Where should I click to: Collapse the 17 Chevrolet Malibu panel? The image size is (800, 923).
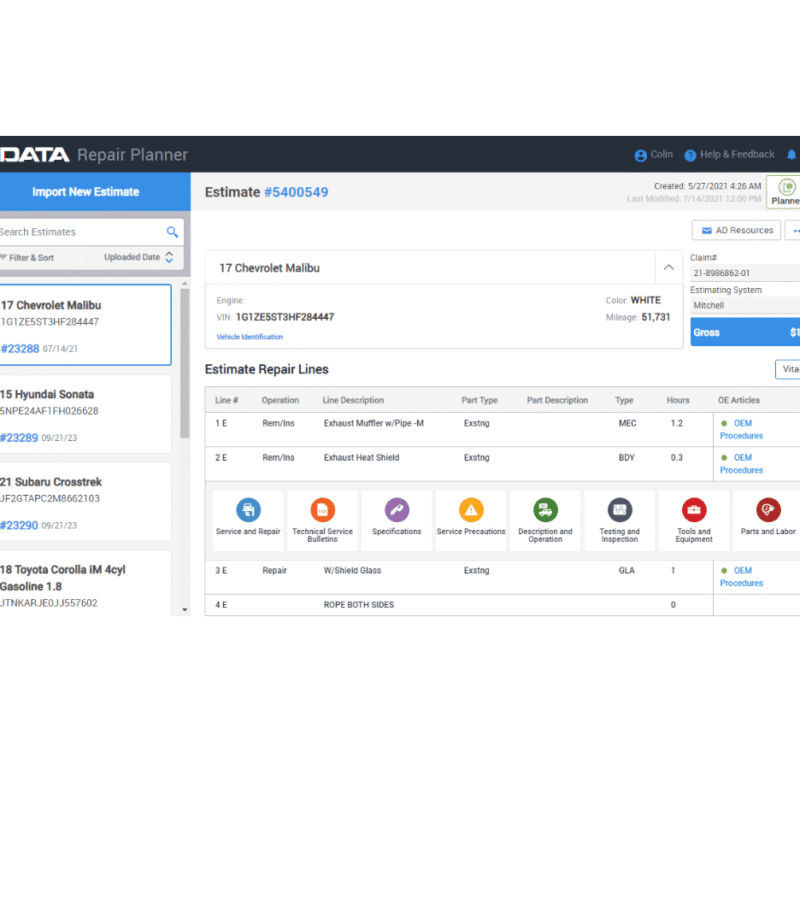click(x=669, y=267)
